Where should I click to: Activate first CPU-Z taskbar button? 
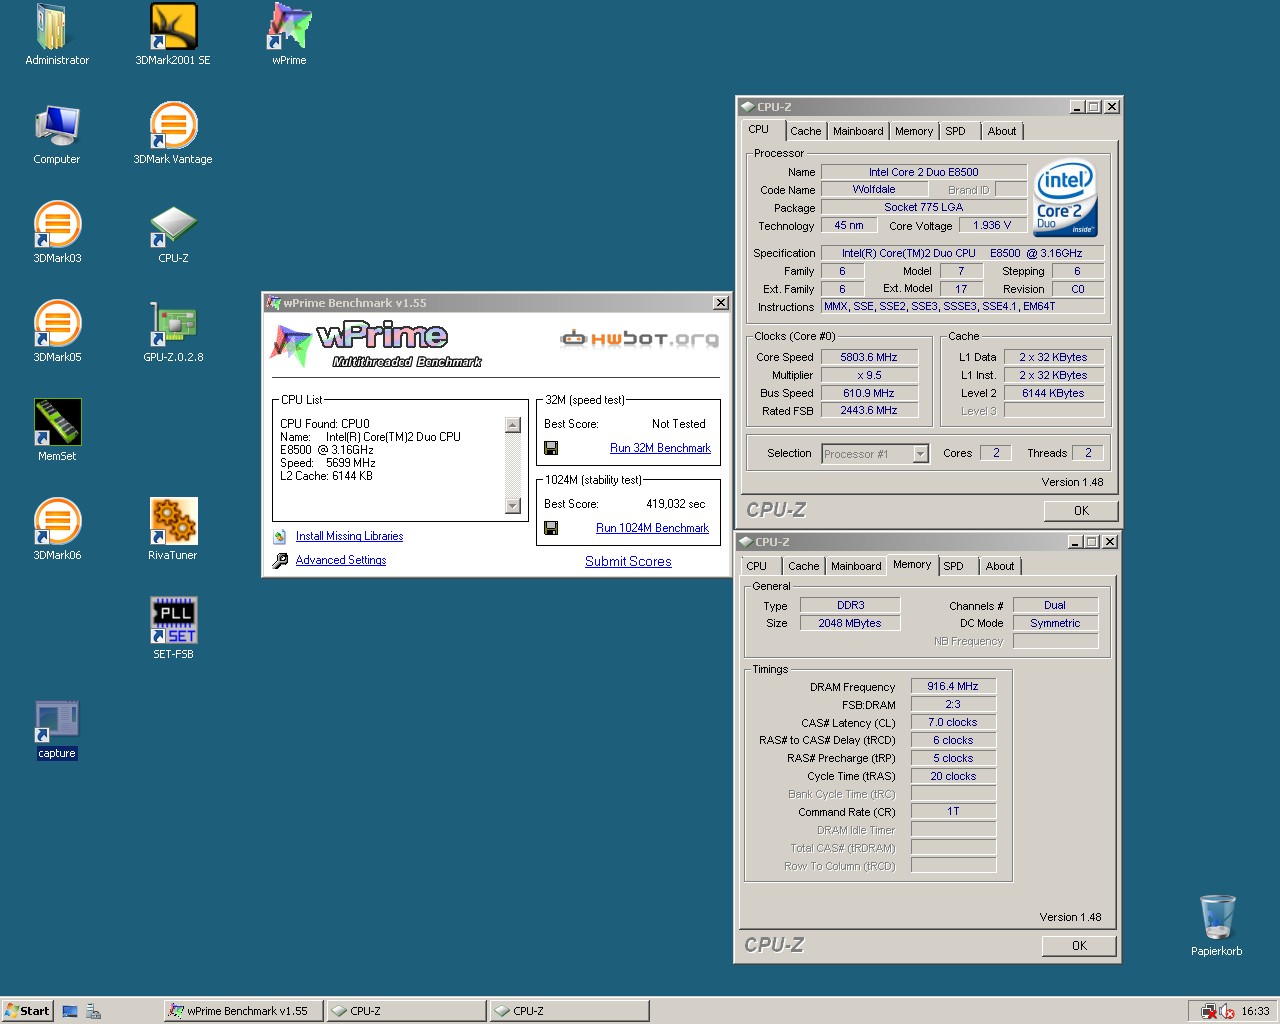[407, 1011]
